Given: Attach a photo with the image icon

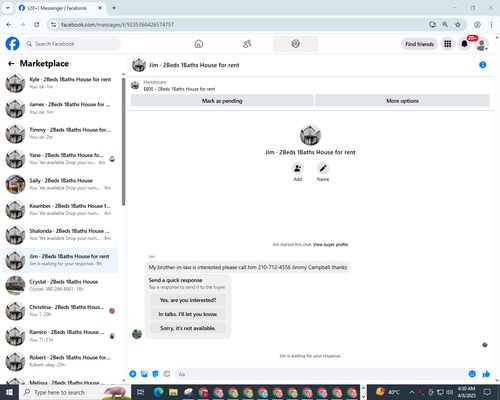Looking at the screenshot, I should 144,374.
